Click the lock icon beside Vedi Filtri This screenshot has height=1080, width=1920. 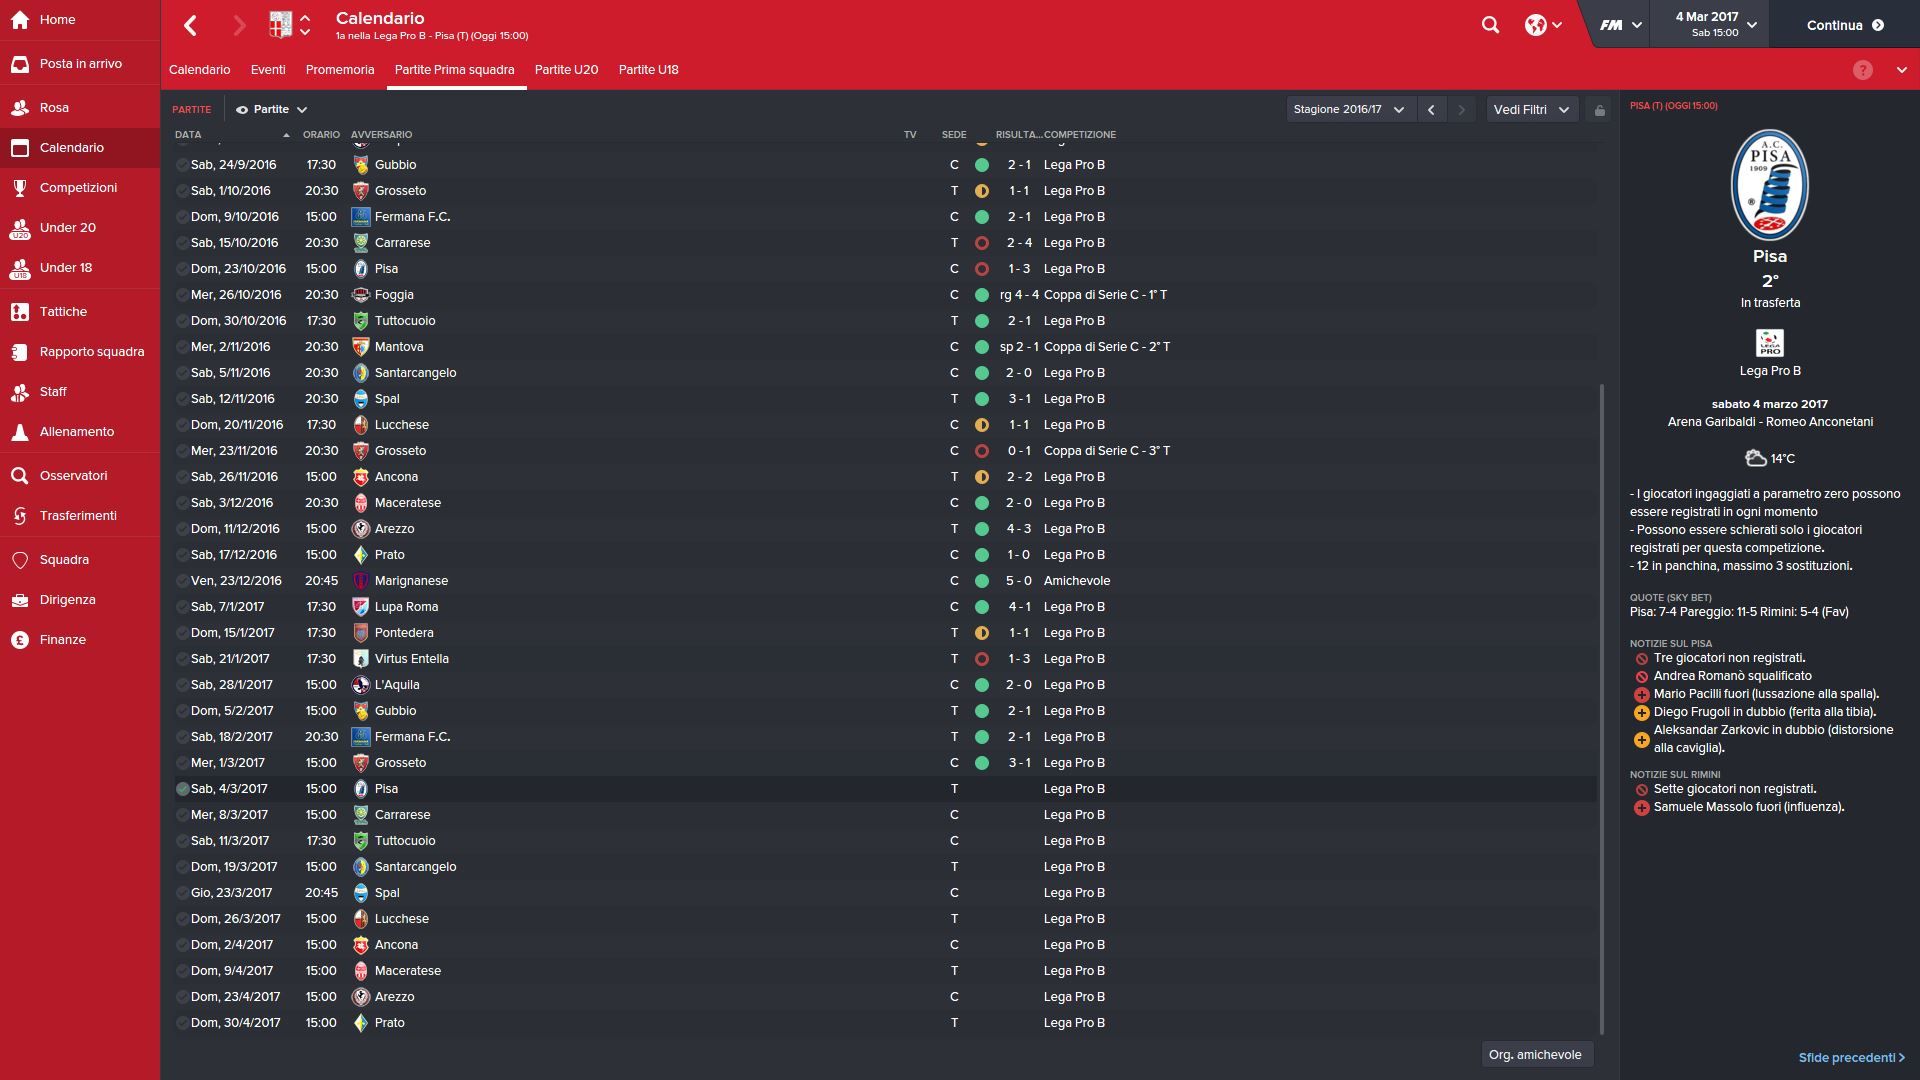tap(1599, 110)
